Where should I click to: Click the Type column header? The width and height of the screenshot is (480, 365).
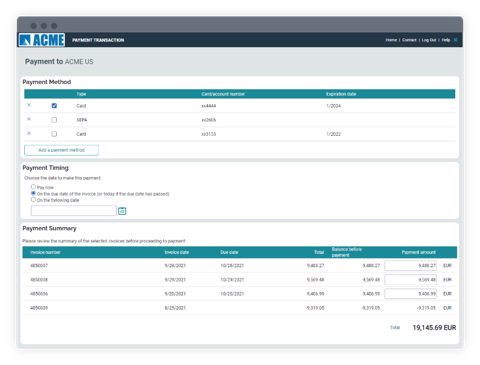81,94
